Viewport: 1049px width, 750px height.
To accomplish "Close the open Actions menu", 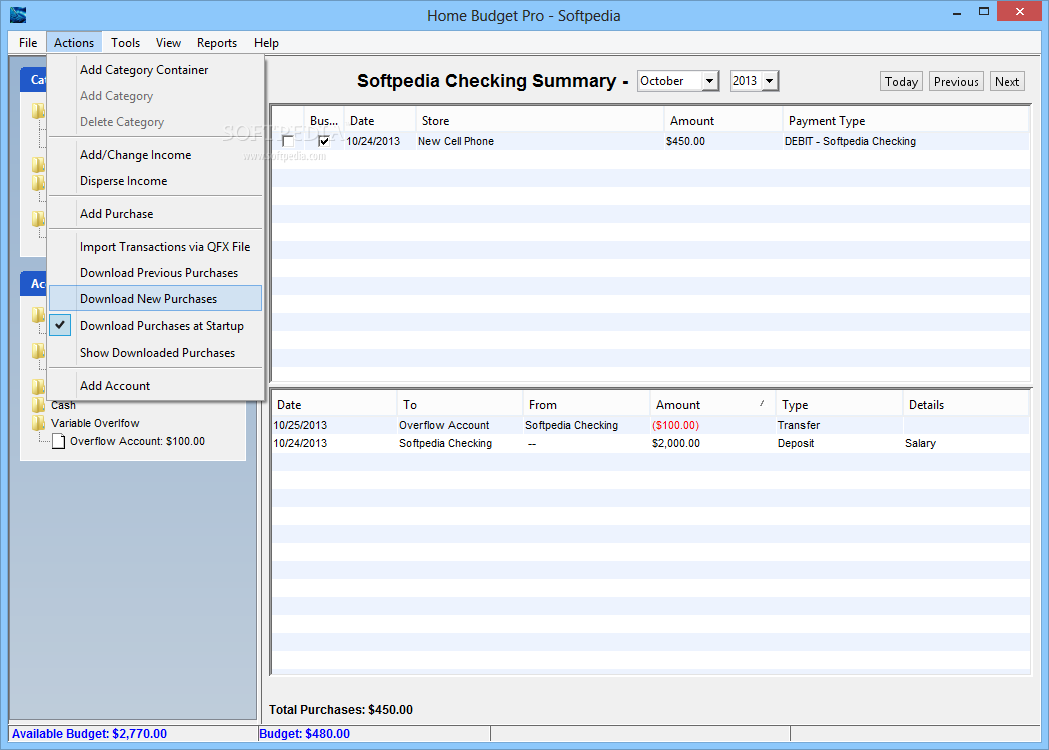I will (74, 43).
